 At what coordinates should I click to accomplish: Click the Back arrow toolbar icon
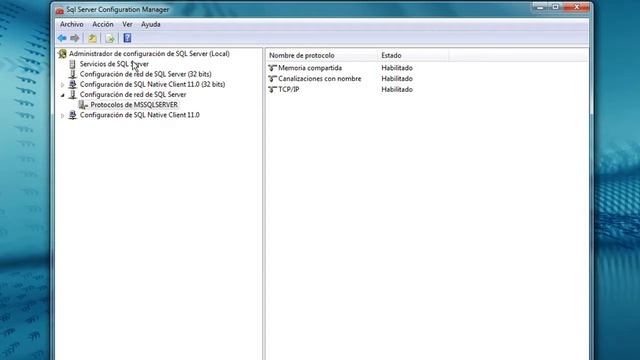(x=62, y=38)
